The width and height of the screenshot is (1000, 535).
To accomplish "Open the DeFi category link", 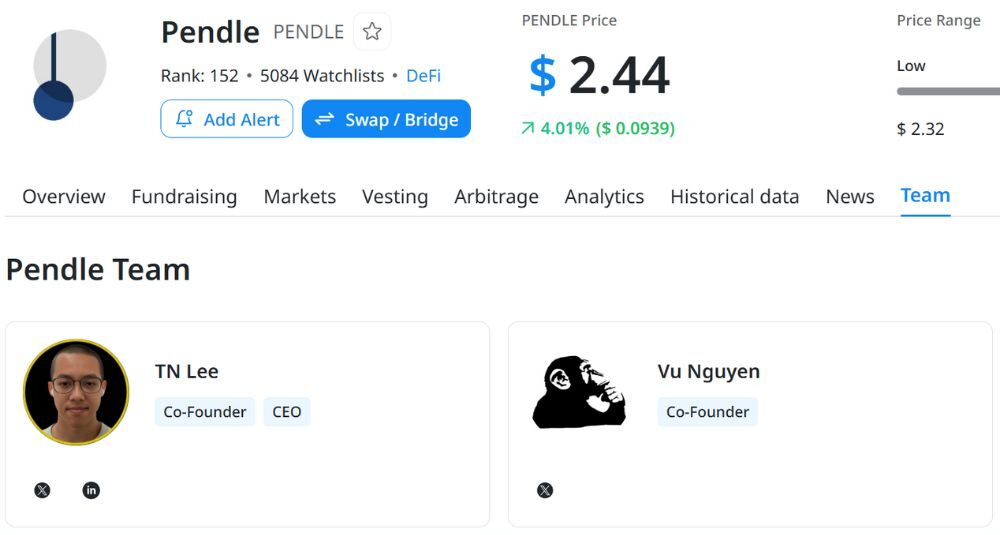I will click(423, 76).
